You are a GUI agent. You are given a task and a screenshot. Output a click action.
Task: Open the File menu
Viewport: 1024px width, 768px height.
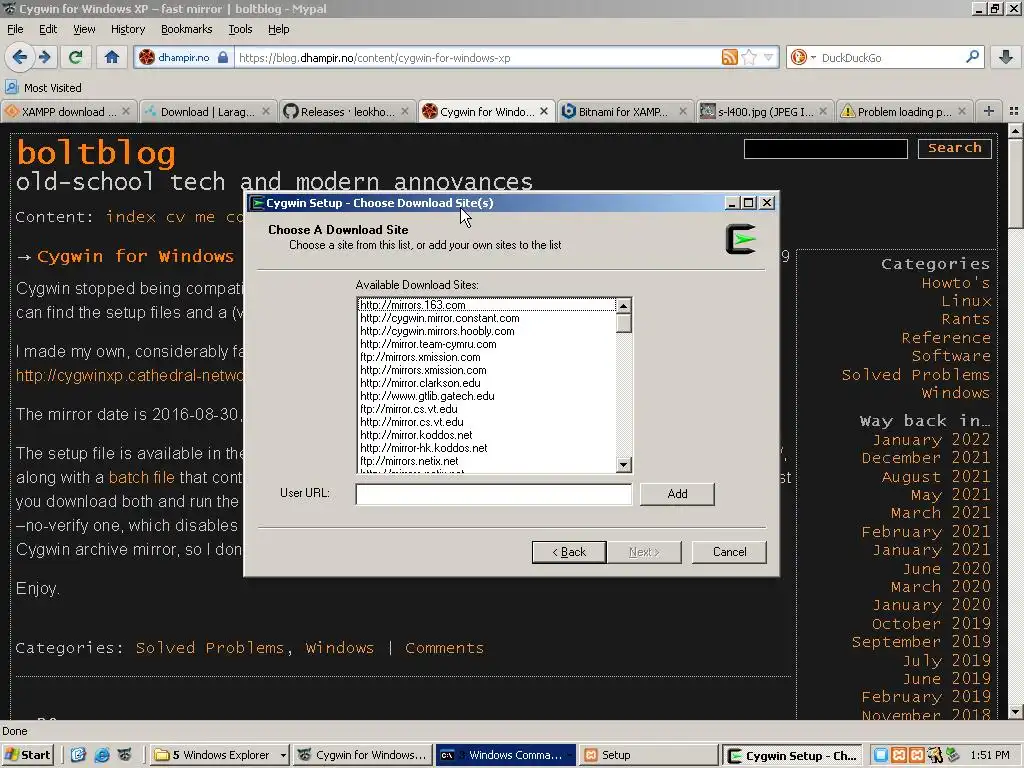(x=15, y=29)
